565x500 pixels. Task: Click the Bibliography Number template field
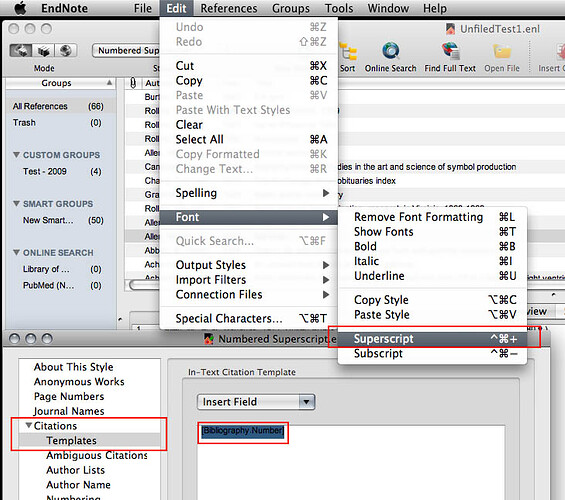point(243,431)
